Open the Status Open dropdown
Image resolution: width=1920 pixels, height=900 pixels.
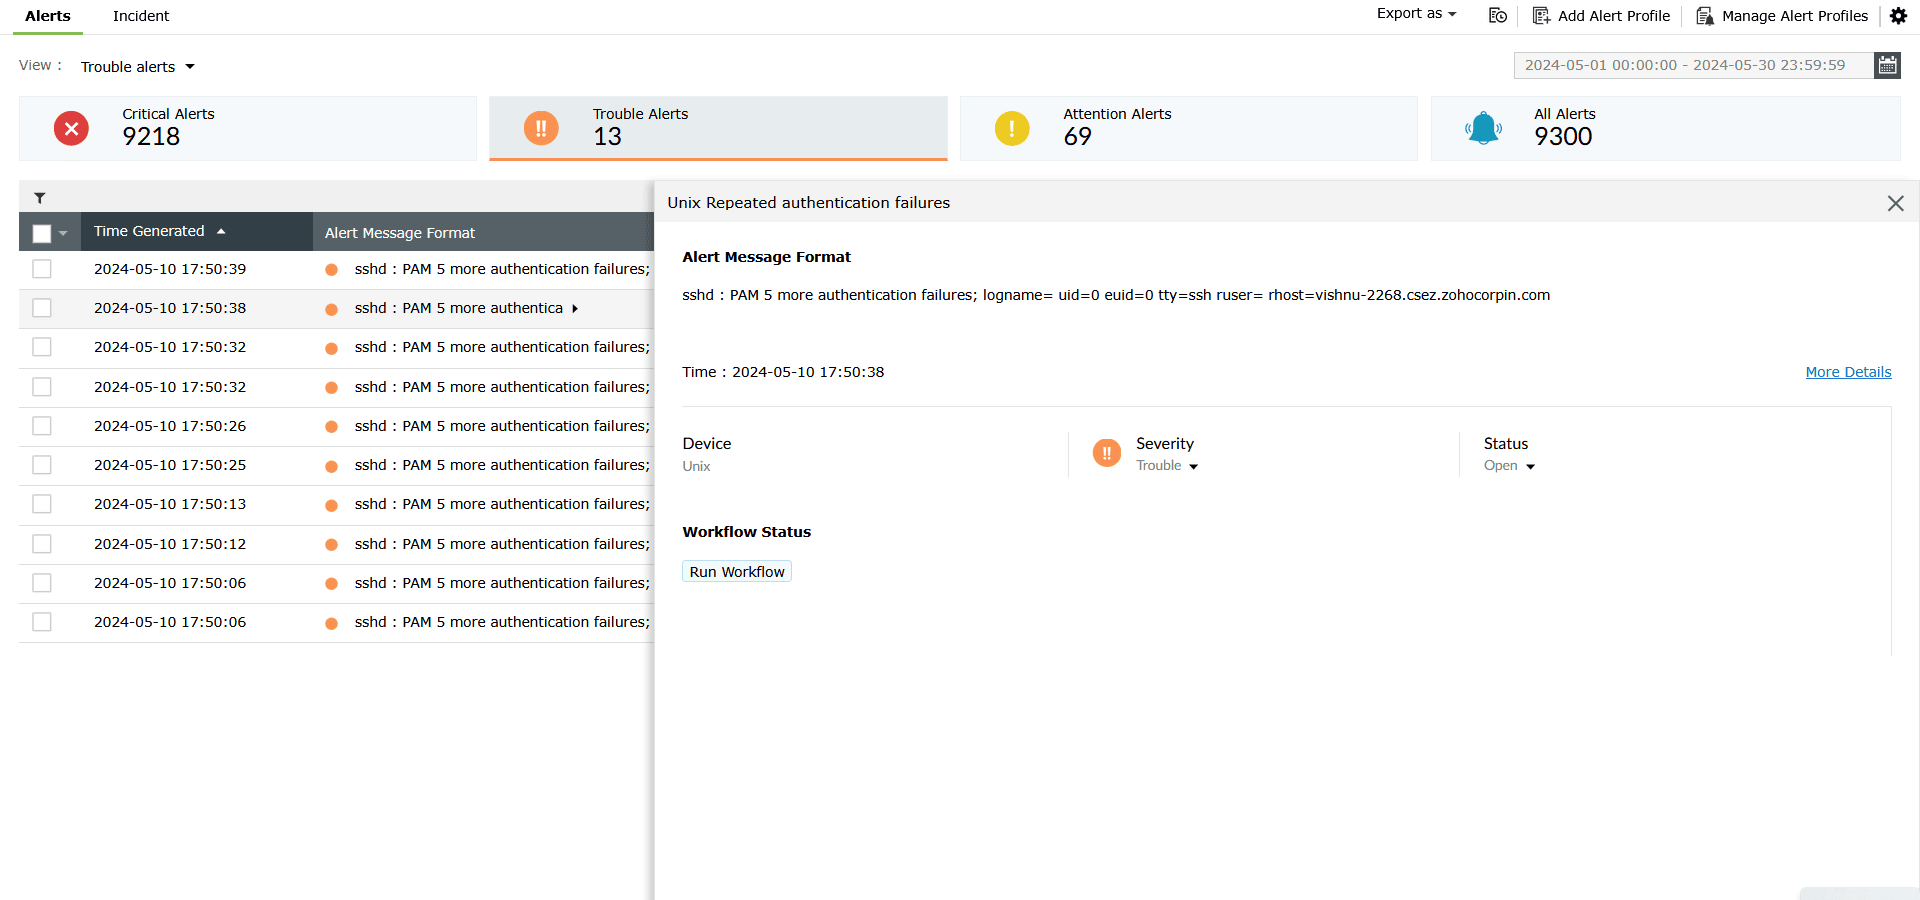pos(1509,465)
